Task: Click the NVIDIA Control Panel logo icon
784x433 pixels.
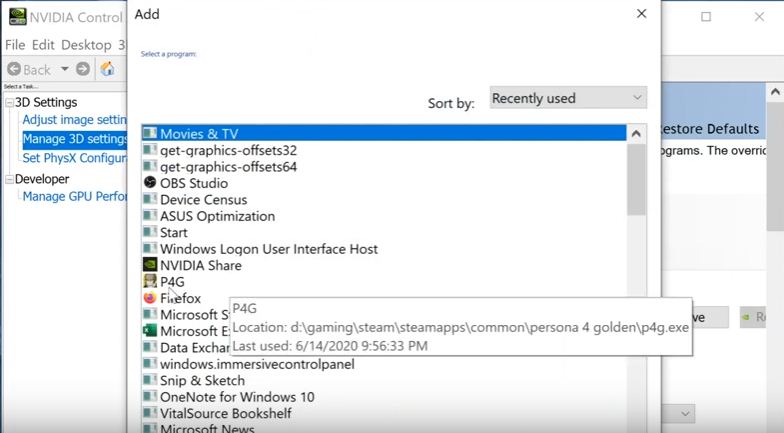Action: [x=18, y=16]
